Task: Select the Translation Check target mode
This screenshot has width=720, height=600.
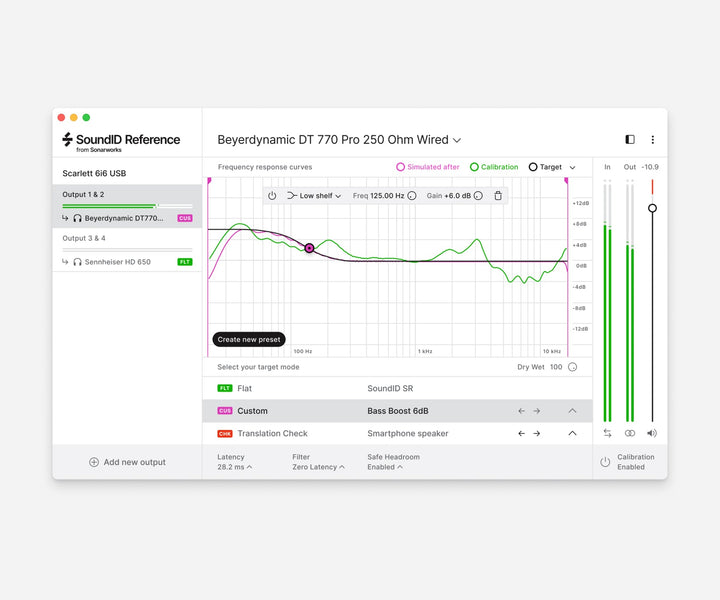Action: [397, 433]
